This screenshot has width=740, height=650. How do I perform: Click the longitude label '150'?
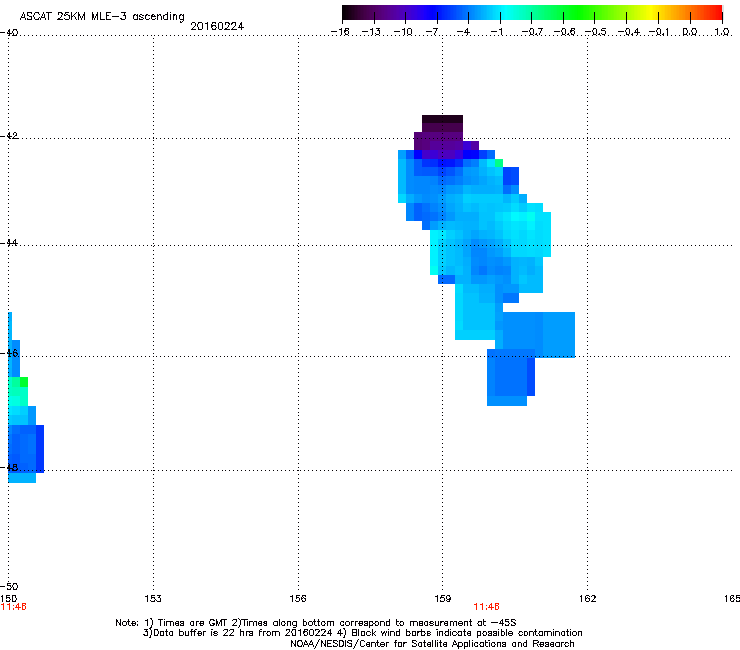pos(8,599)
